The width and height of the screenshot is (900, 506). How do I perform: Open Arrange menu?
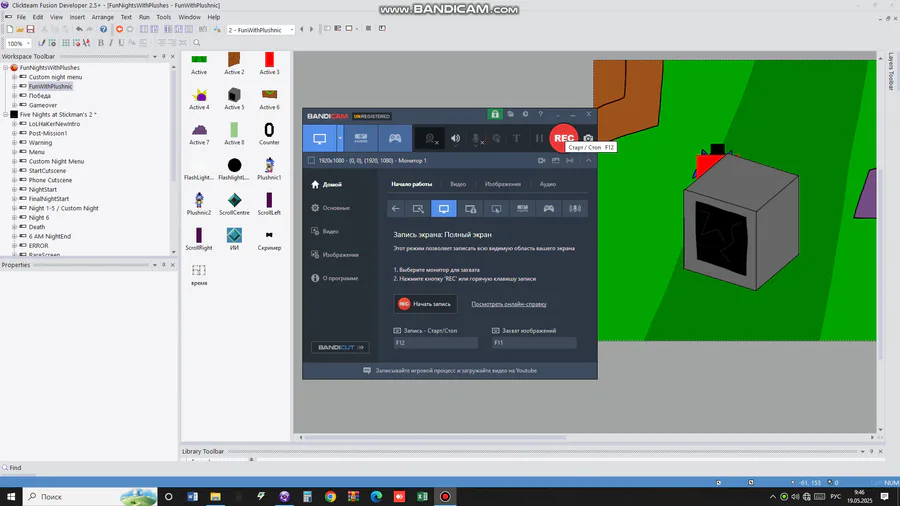(x=103, y=17)
